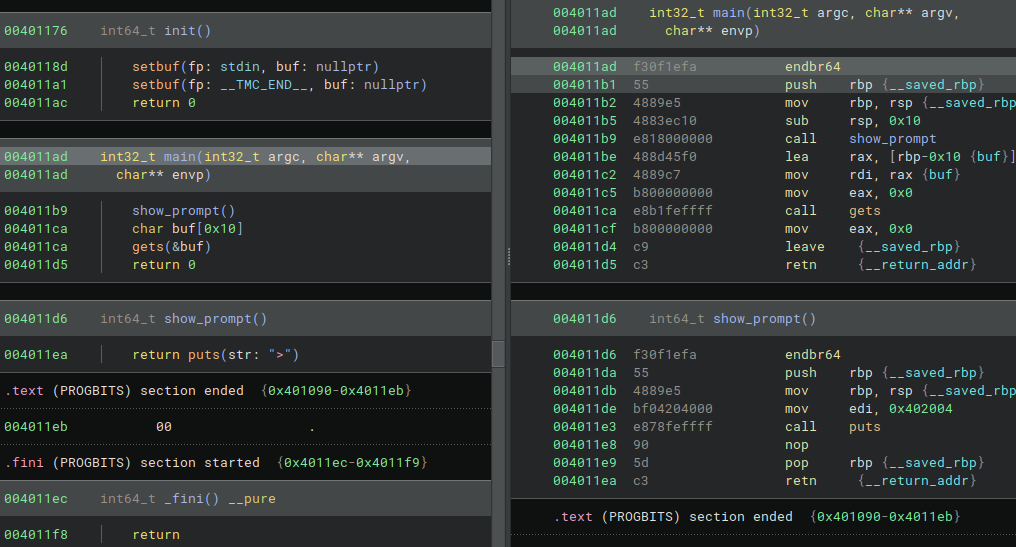Image resolution: width=1016 pixels, height=547 pixels.
Task: Select the _fini() function header
Action: click(187, 499)
